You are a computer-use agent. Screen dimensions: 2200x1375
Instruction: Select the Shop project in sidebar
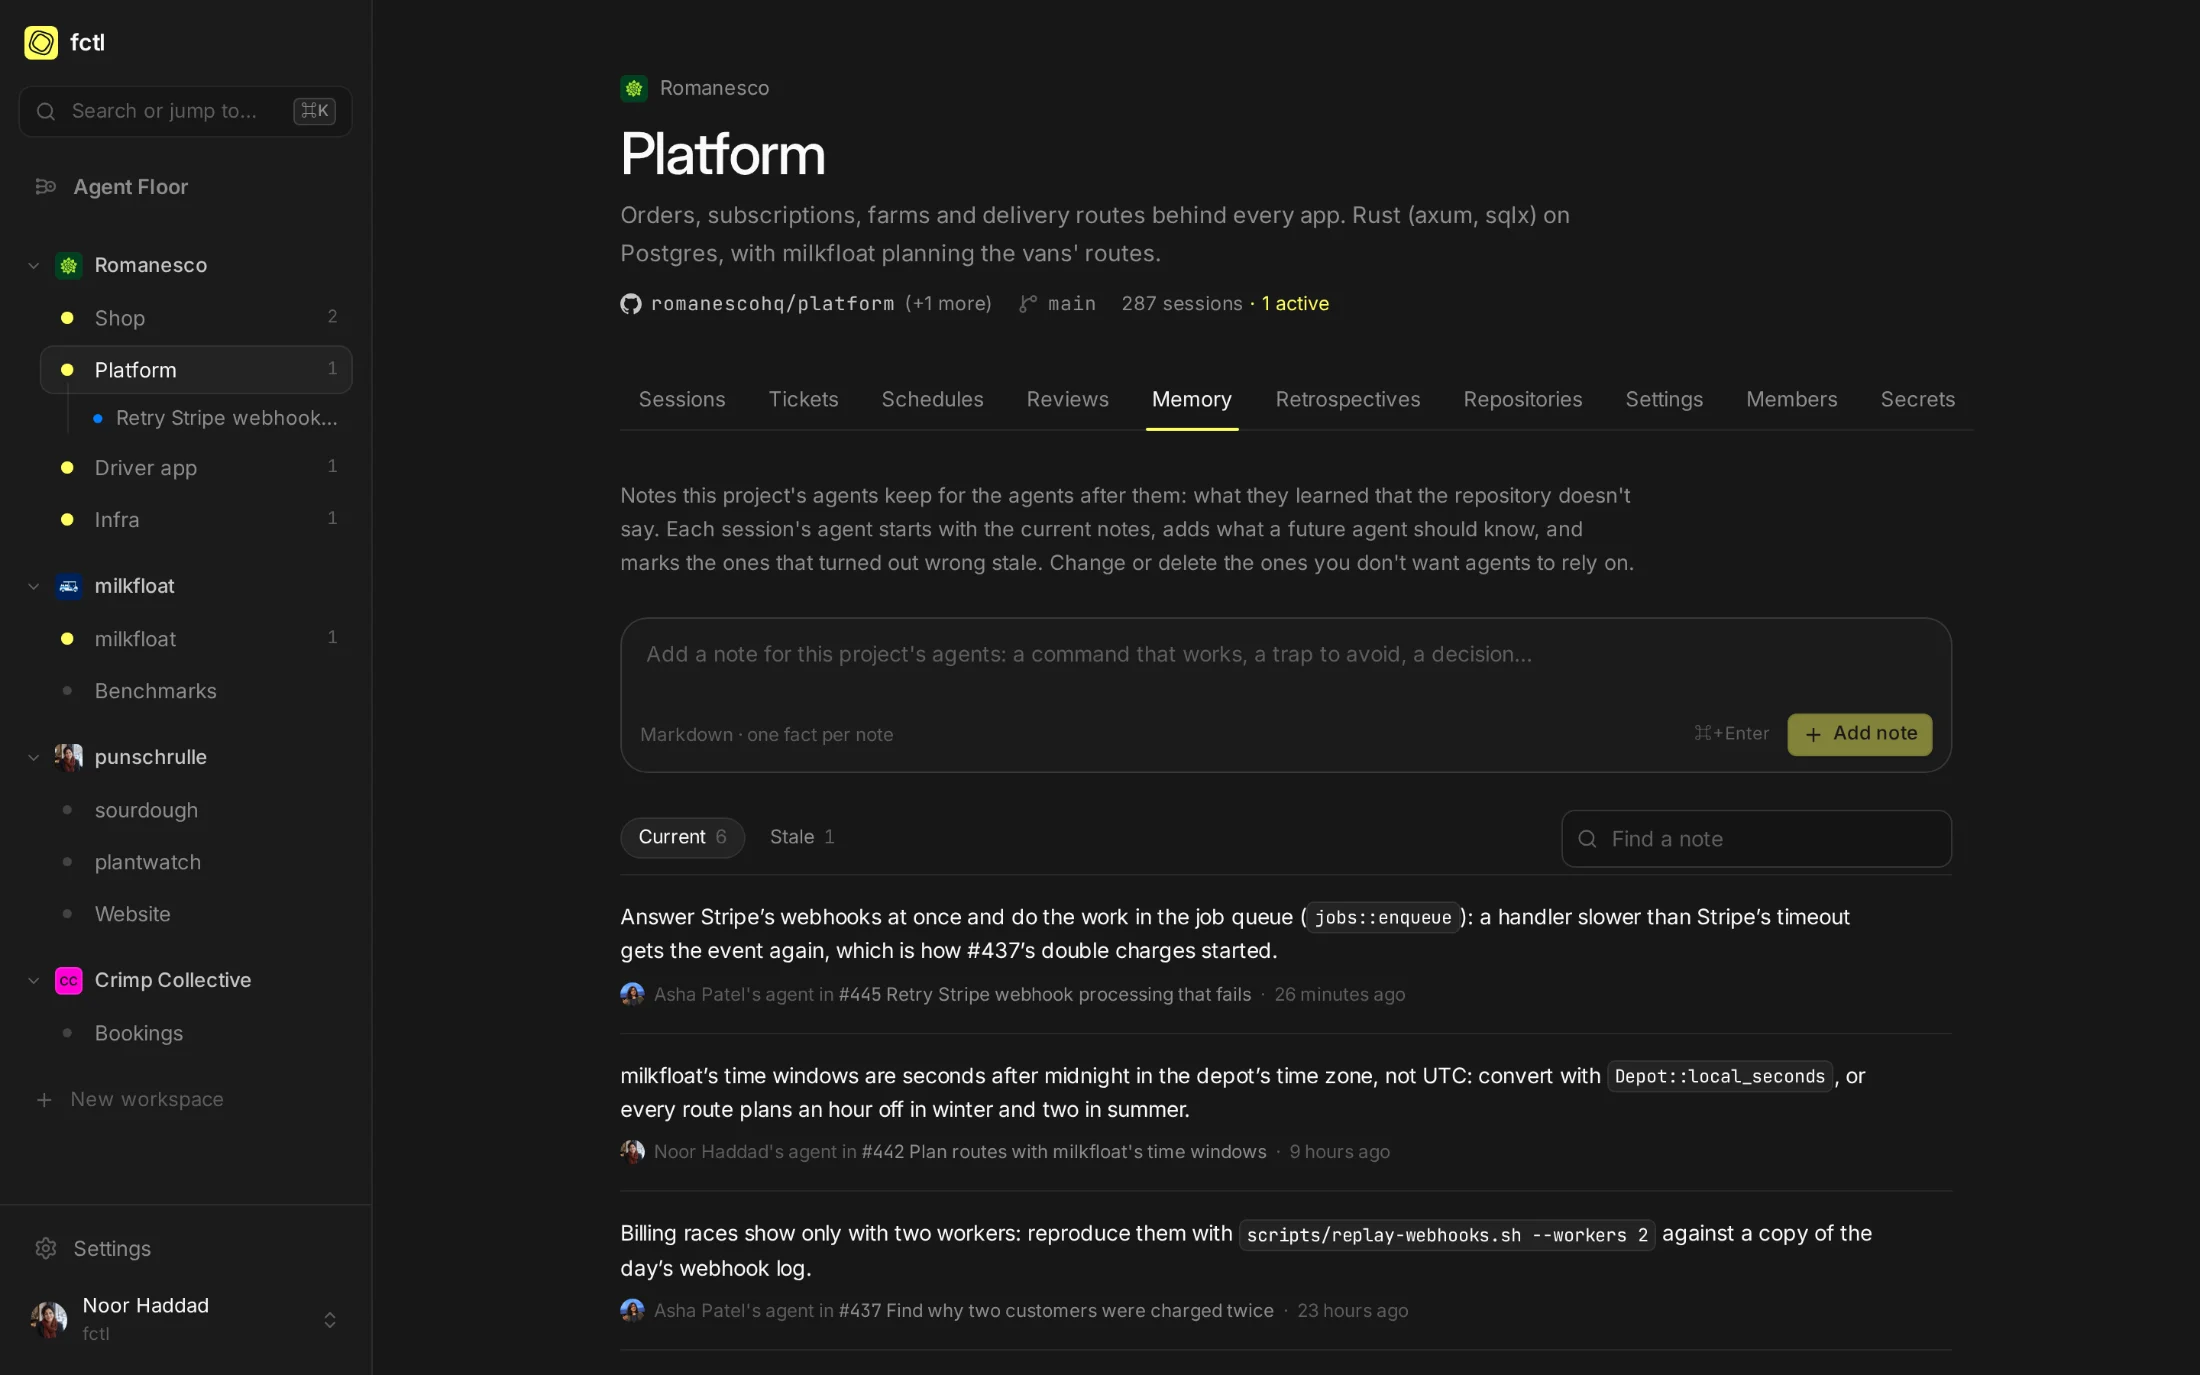(x=196, y=318)
